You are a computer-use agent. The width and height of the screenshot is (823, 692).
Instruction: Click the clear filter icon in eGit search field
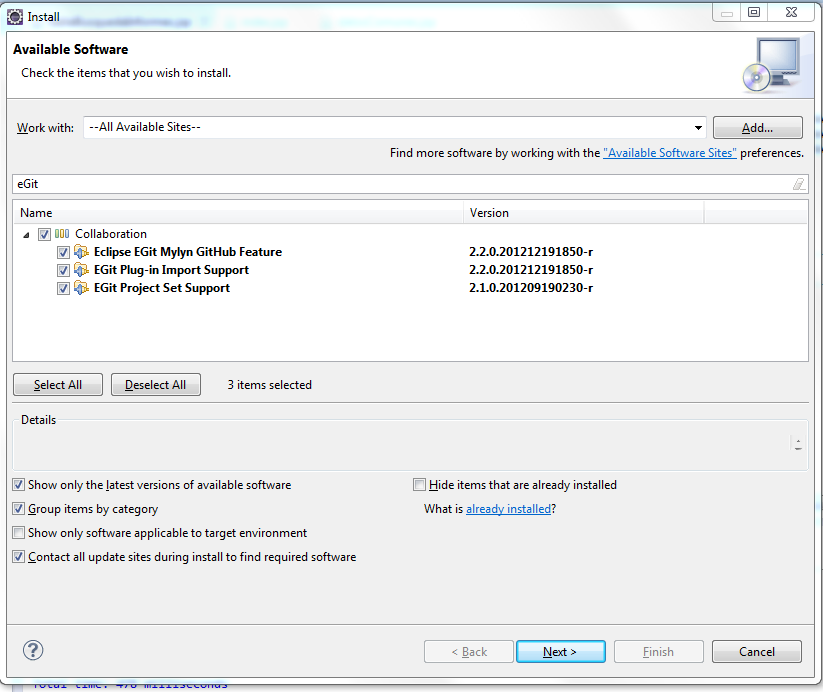[x=798, y=184]
